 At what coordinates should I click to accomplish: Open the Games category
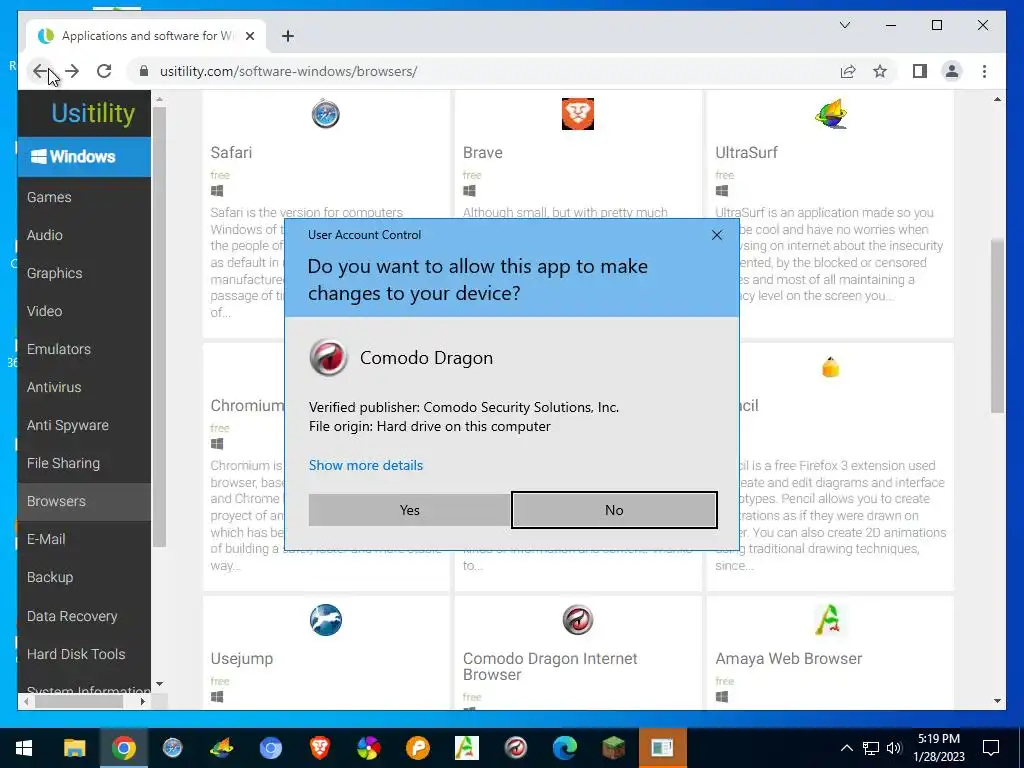(49, 197)
